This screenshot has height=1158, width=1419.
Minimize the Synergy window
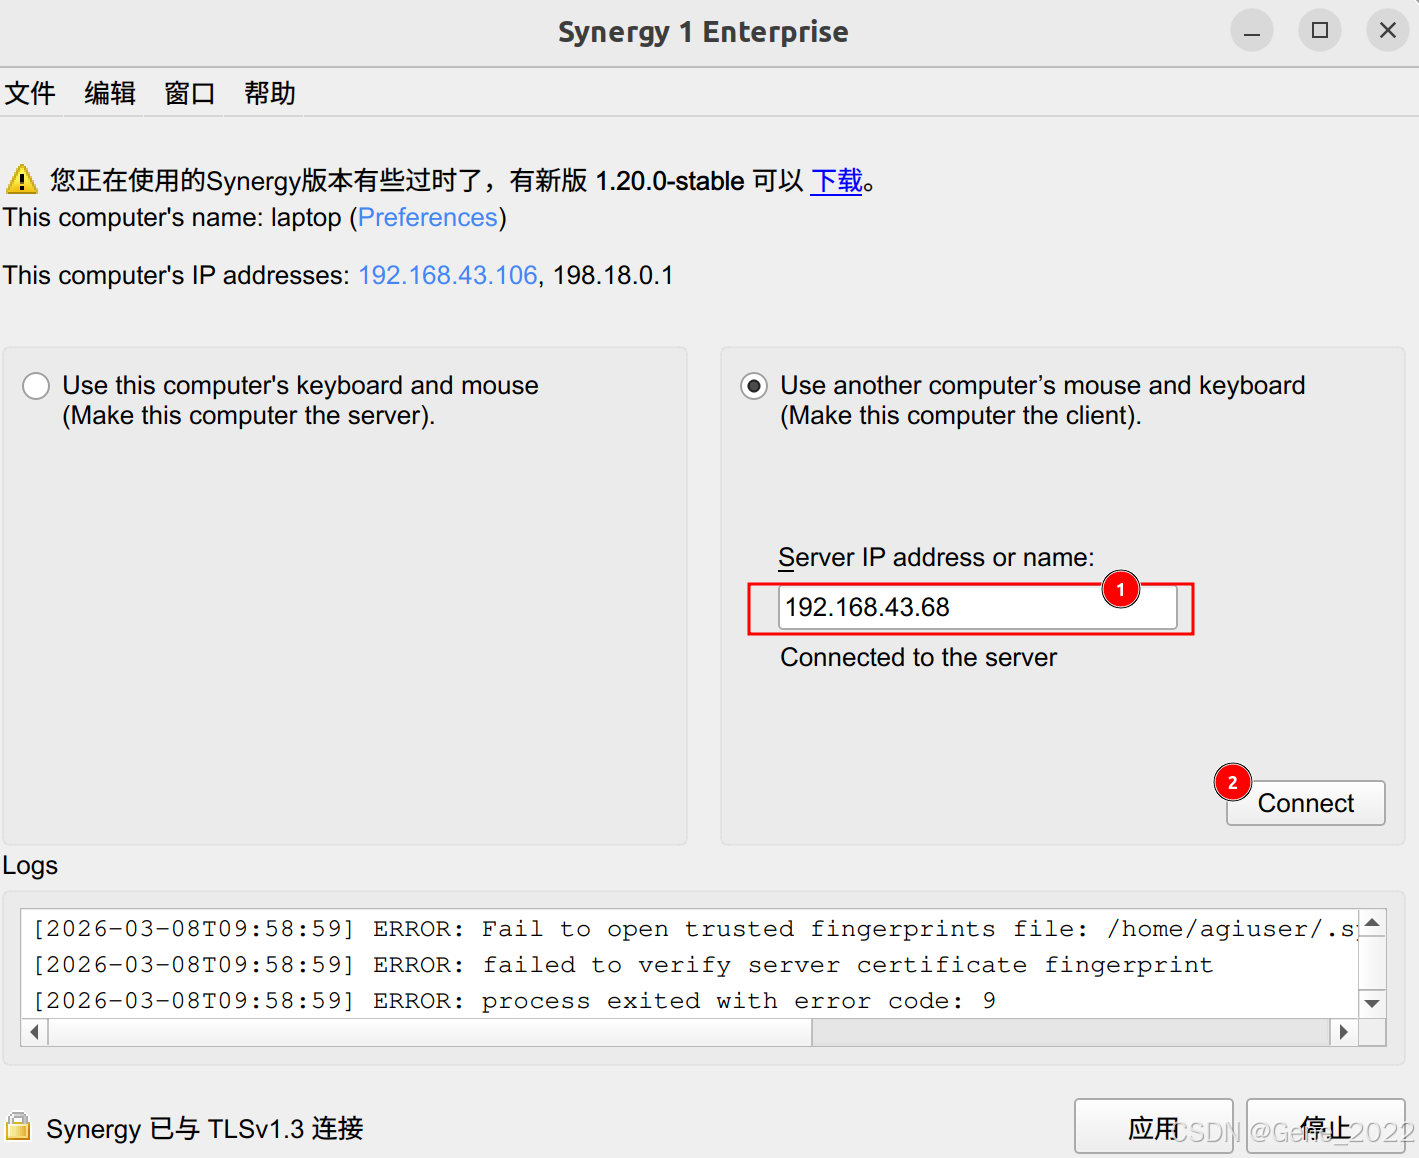[1252, 30]
